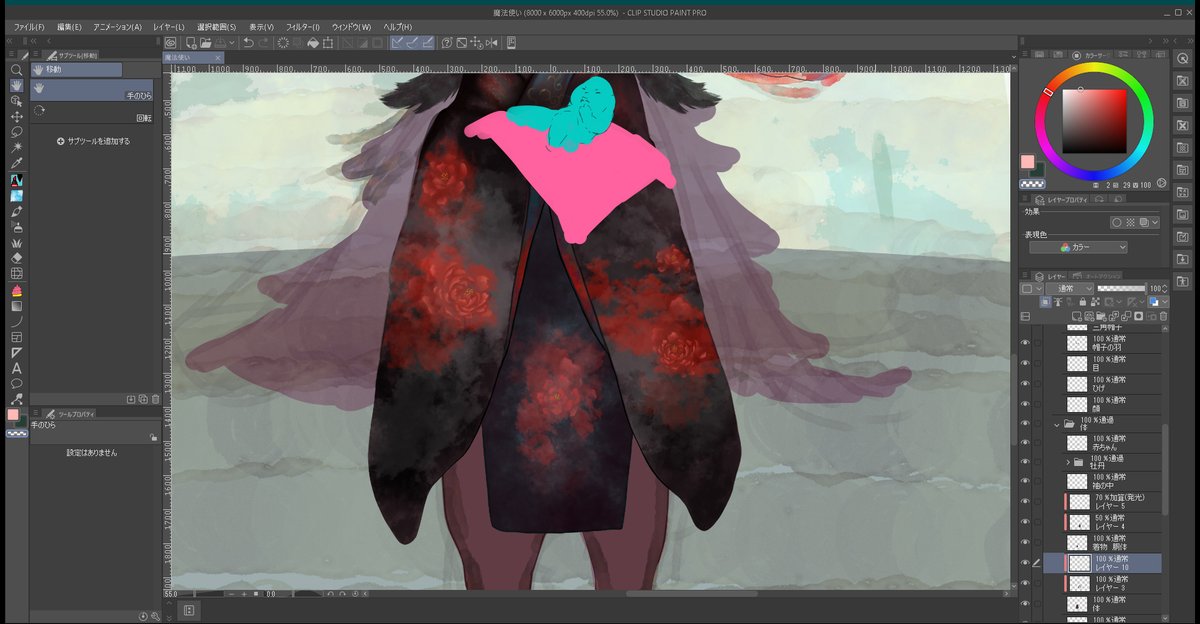This screenshot has height=624, width=1200.
Task: Select the Text (A) tool
Action: tap(16, 367)
